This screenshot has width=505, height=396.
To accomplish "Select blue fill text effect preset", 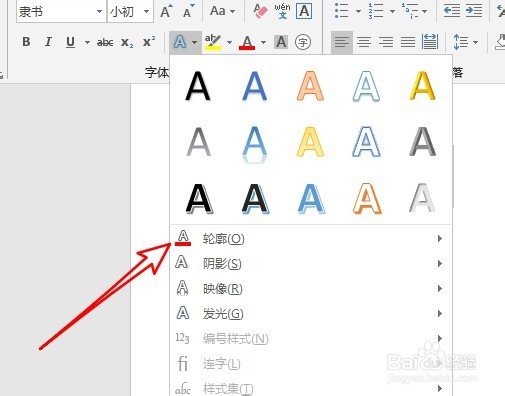I will click(254, 86).
